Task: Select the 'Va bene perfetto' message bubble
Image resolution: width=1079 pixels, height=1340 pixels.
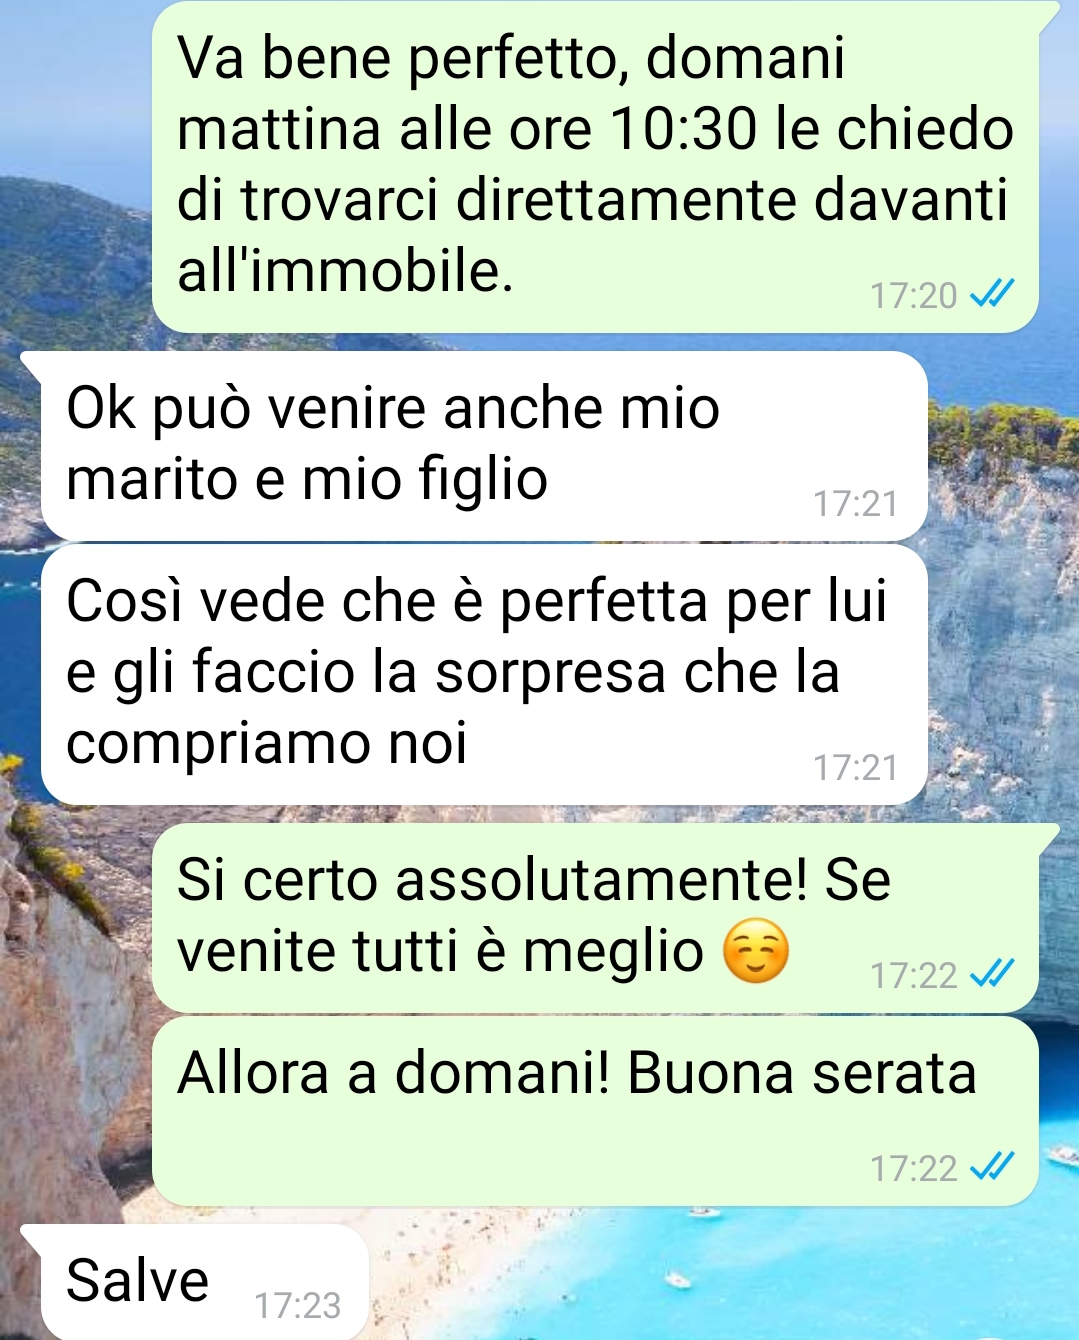Action: coord(595,167)
